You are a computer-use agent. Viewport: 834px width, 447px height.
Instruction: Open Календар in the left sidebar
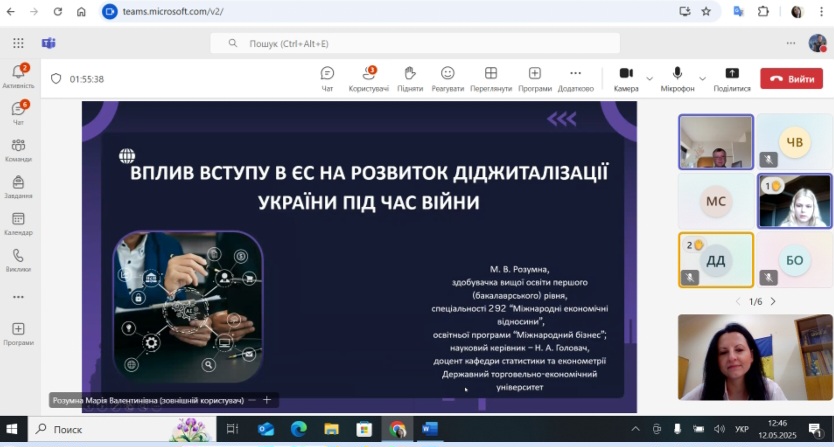coord(18,223)
